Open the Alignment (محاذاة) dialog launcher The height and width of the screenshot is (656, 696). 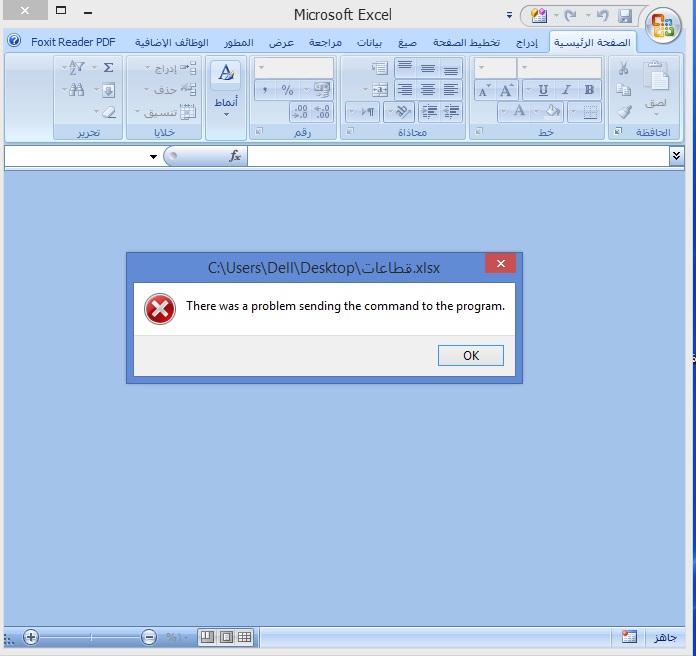350,131
